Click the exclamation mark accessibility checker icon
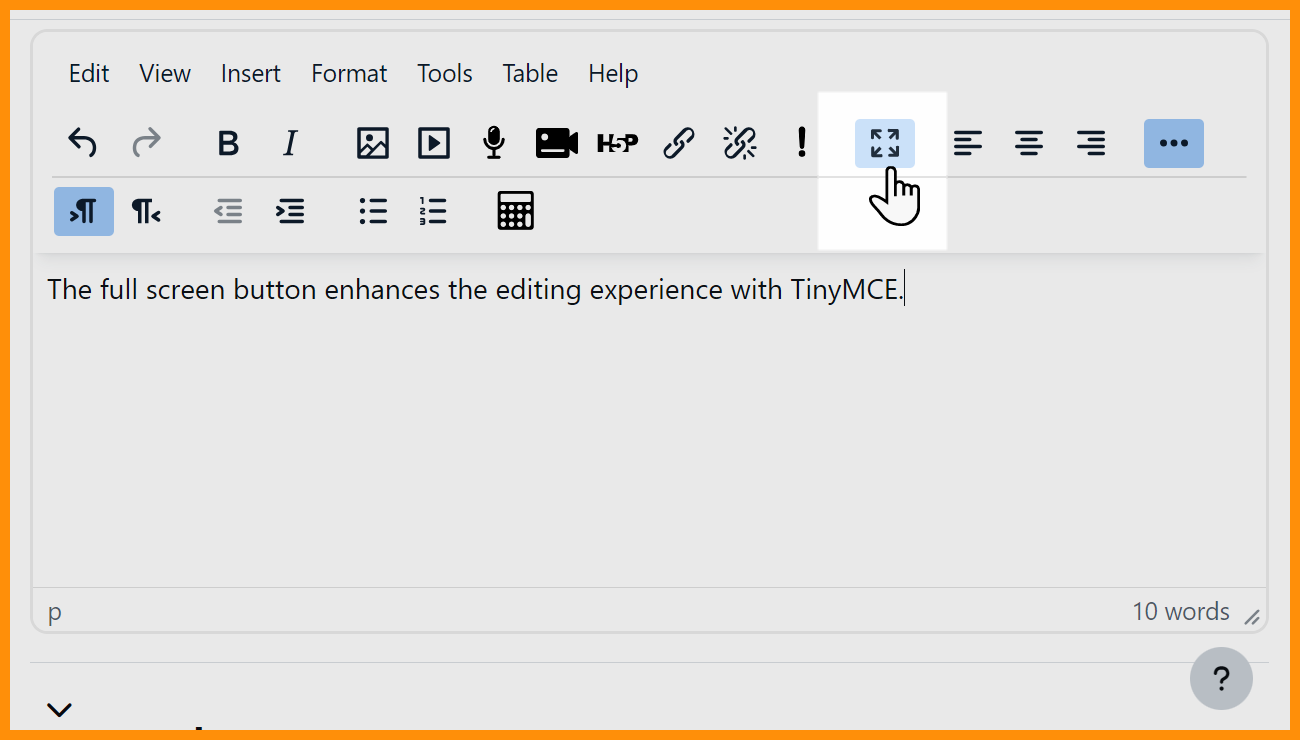 801,143
